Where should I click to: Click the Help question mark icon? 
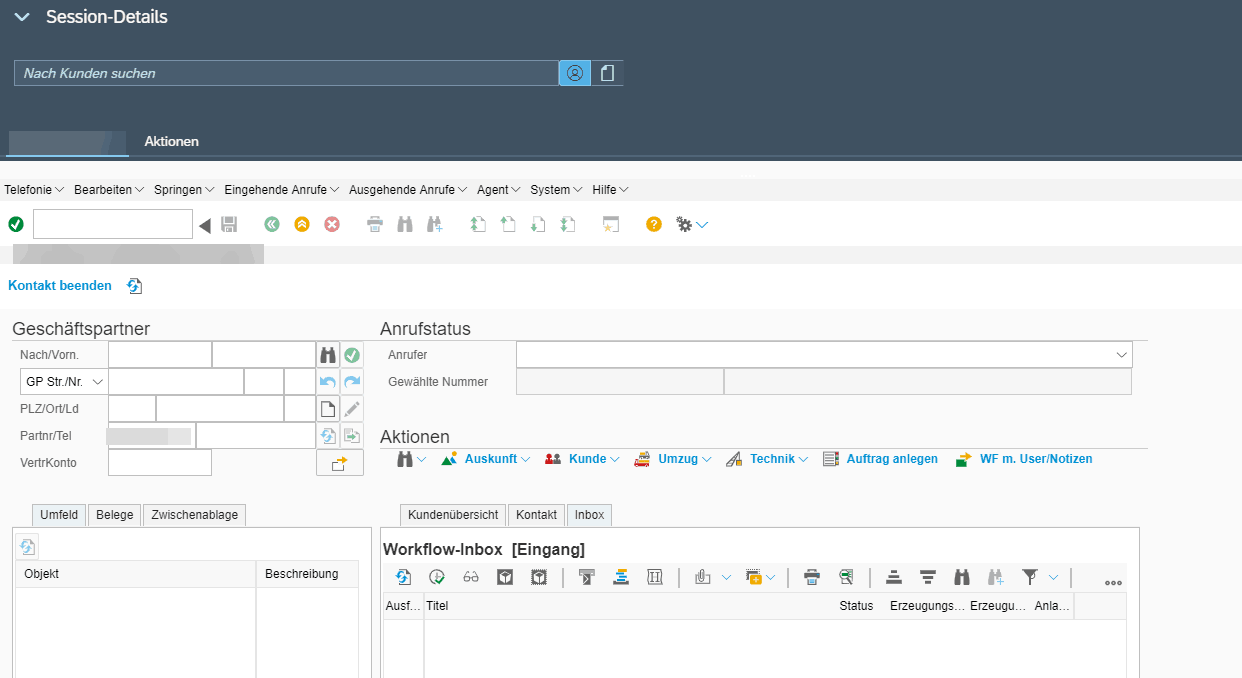pyautogui.click(x=654, y=224)
